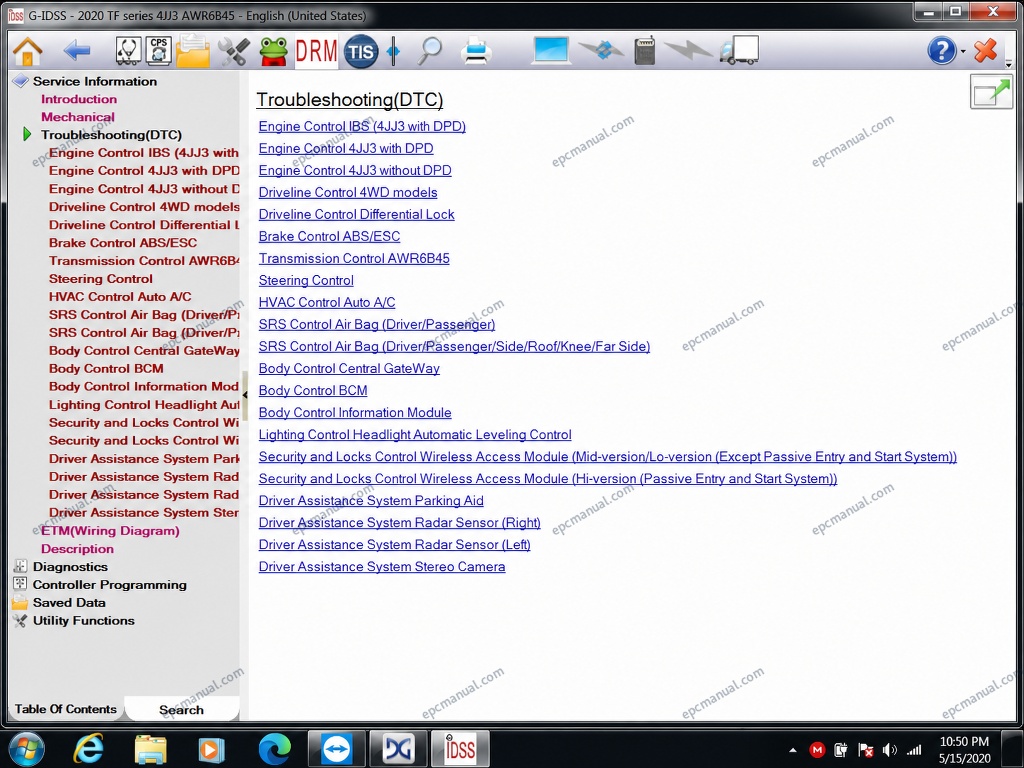Click the printer icon in the toolbar
Viewport: 1024px width, 768px height.
pos(476,51)
